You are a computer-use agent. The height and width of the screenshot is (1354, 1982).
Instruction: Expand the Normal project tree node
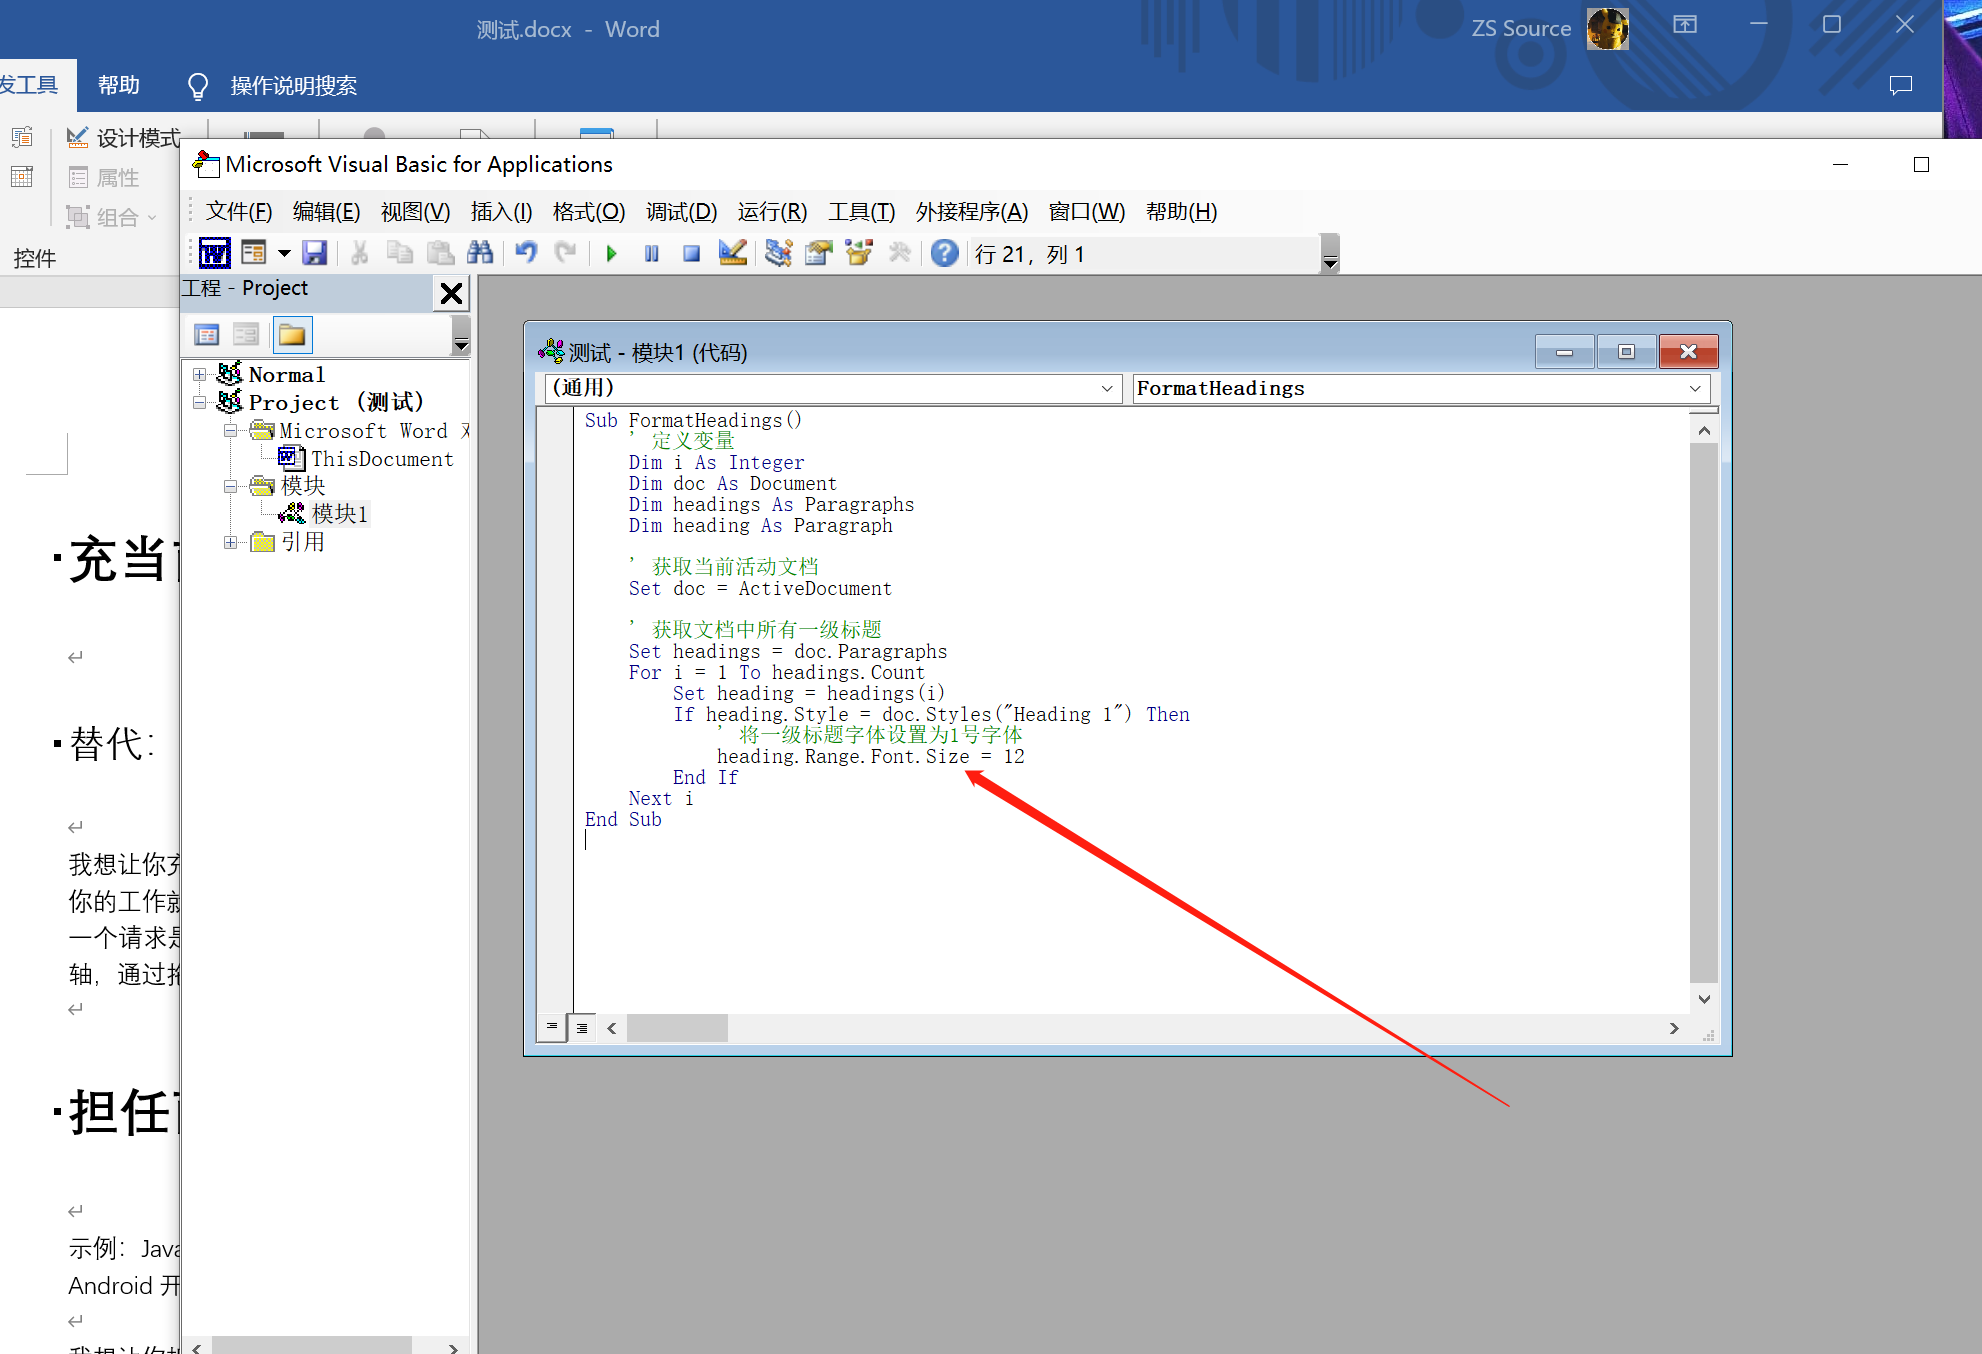[200, 374]
